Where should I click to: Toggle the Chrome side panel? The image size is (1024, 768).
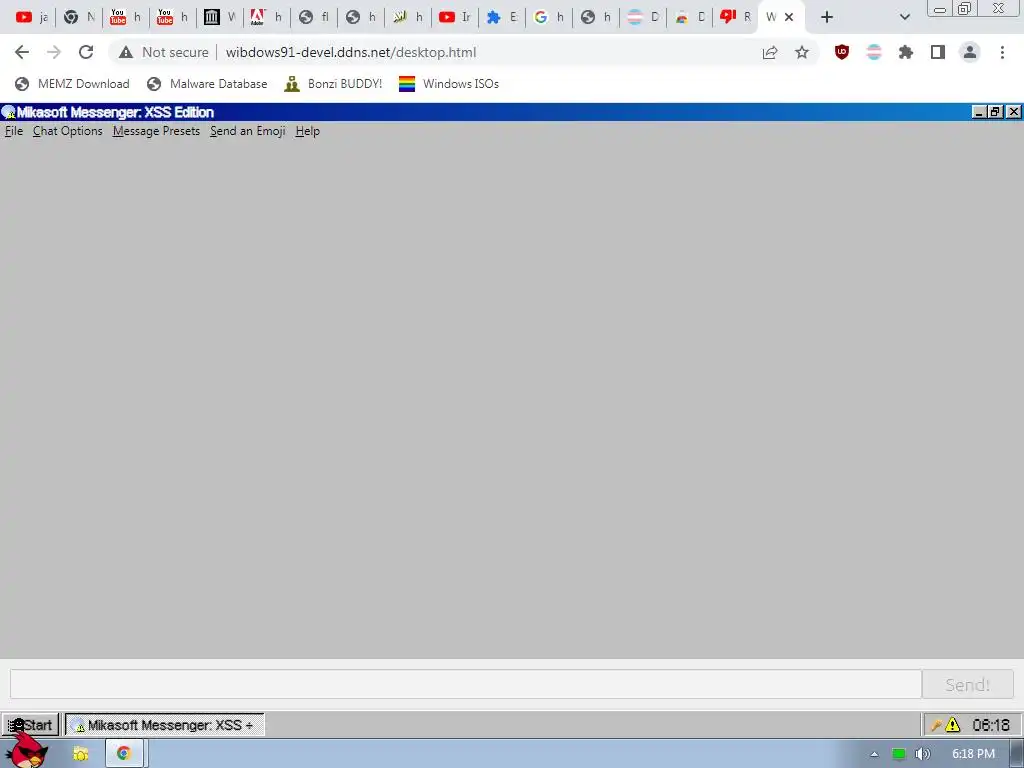(x=938, y=52)
